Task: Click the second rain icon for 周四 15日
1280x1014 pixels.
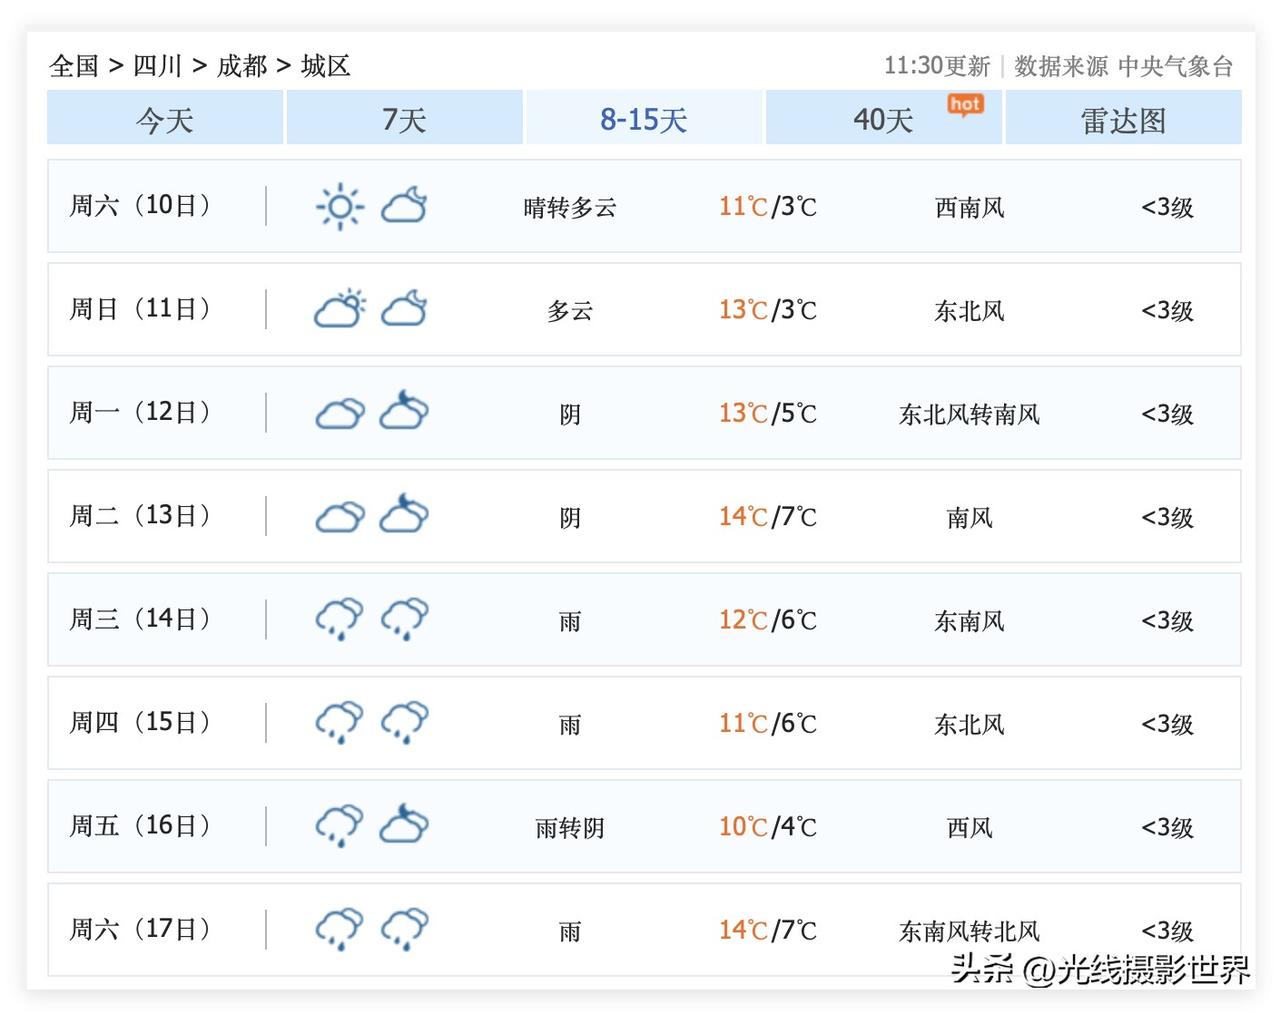Action: (404, 722)
